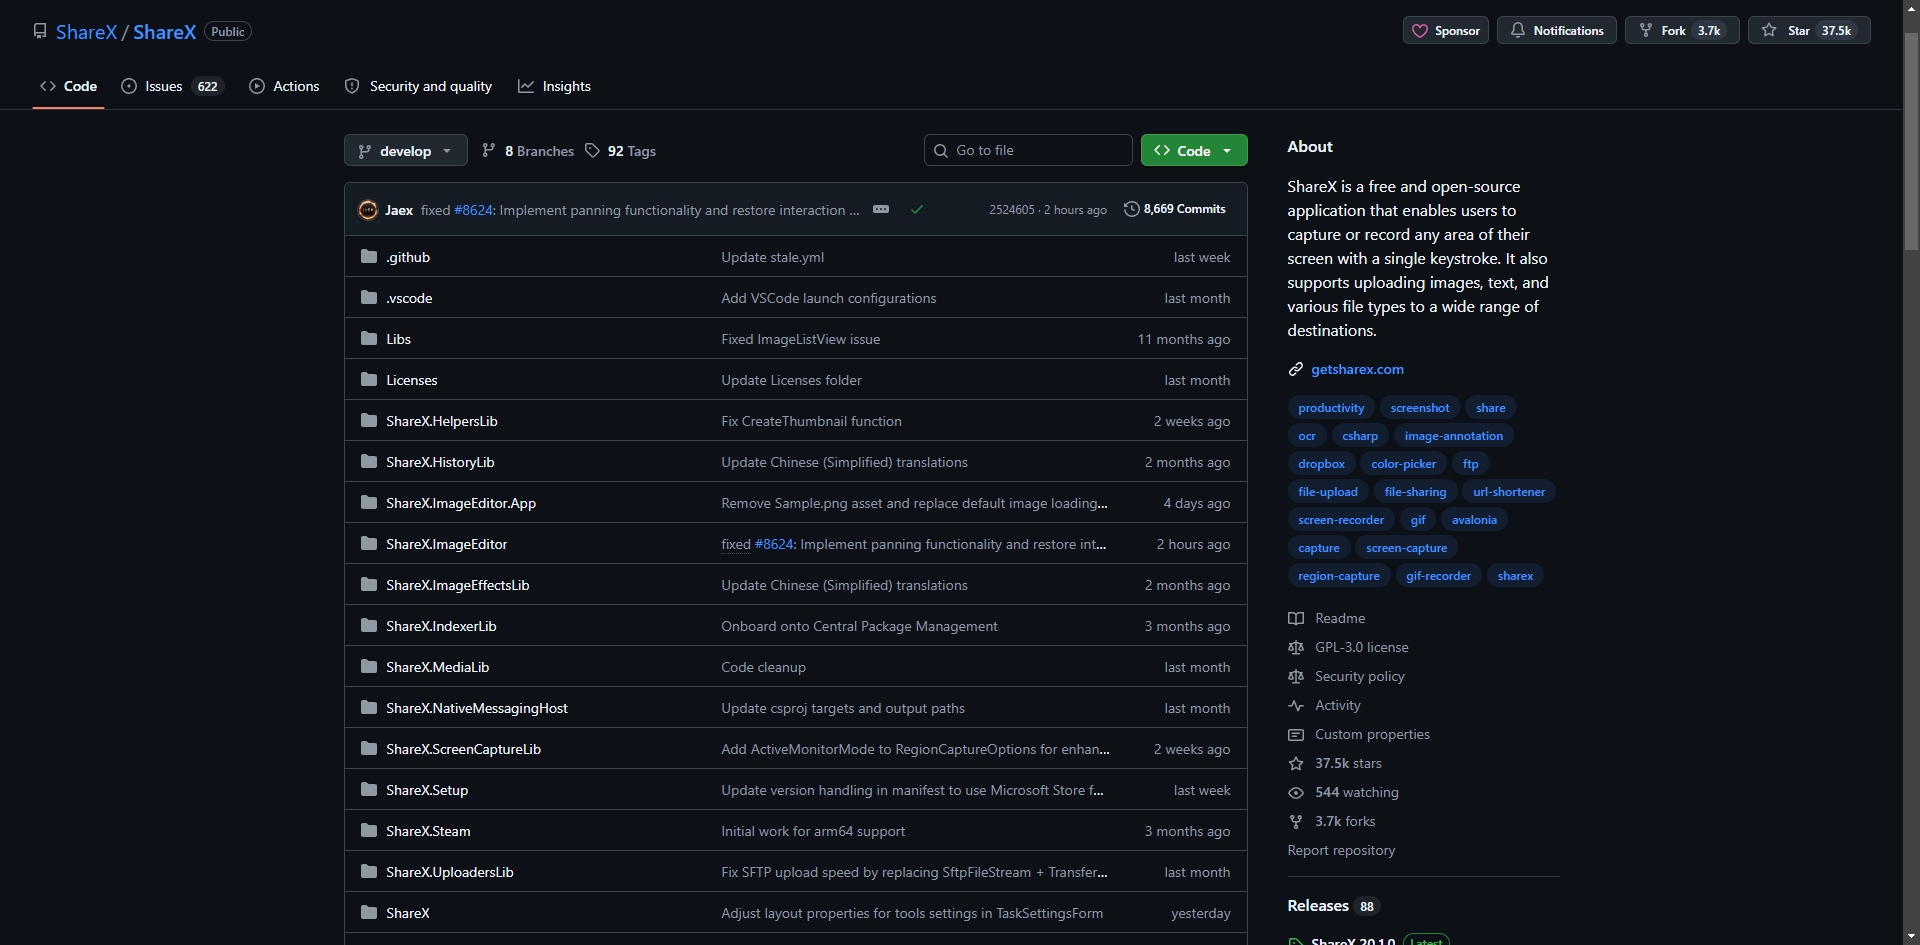Click Jaex avatar in latest commit bar
1920x945 pixels.
(368, 210)
